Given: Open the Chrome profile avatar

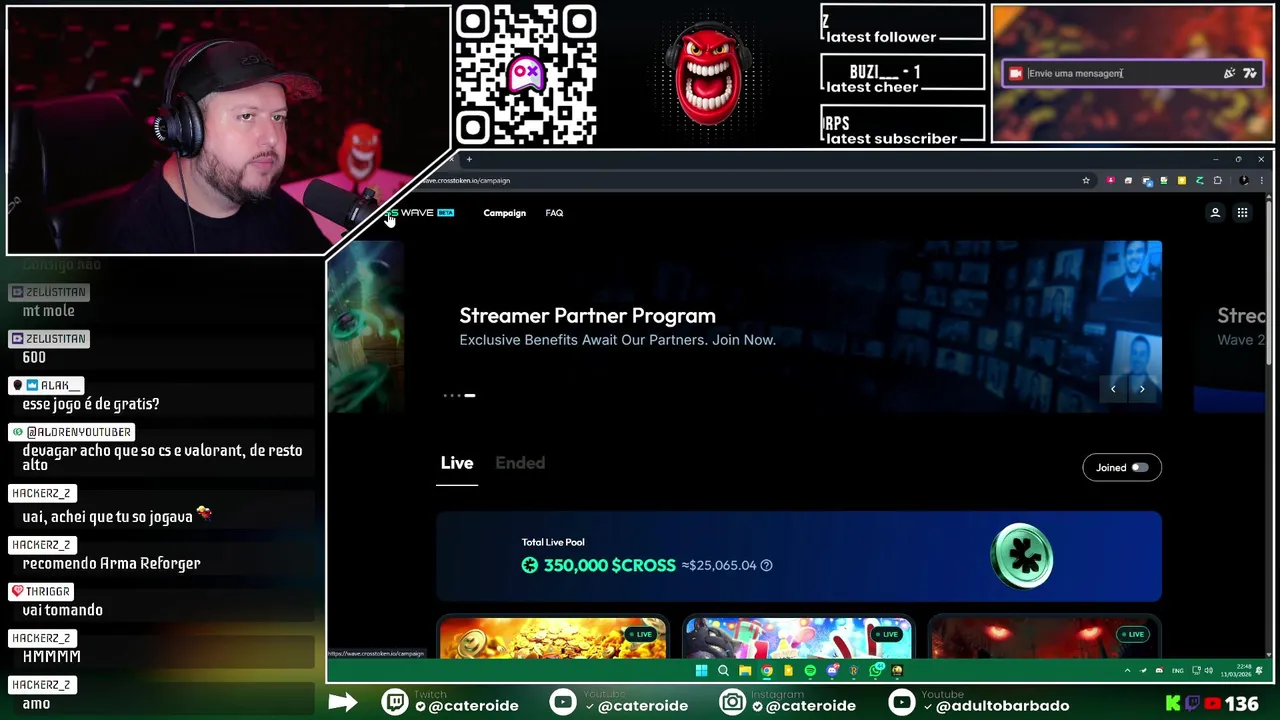Looking at the screenshot, I should coord(1244,181).
